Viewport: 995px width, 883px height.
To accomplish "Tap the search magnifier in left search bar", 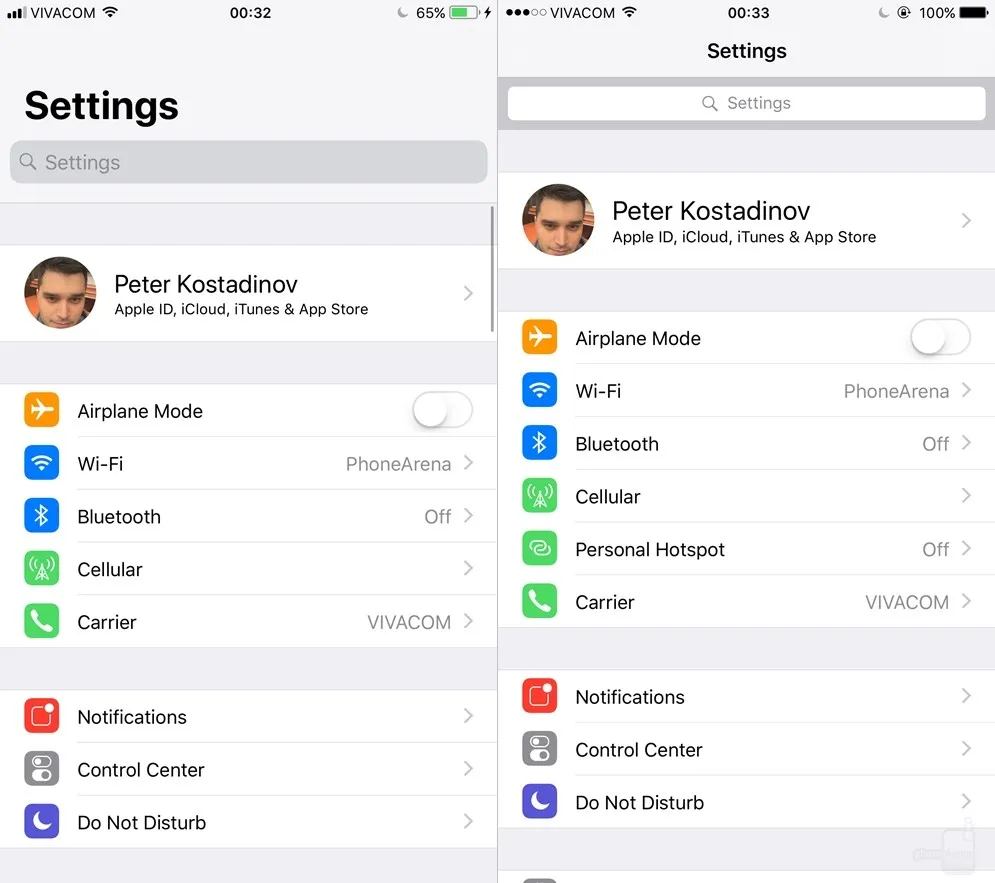I will click(28, 162).
